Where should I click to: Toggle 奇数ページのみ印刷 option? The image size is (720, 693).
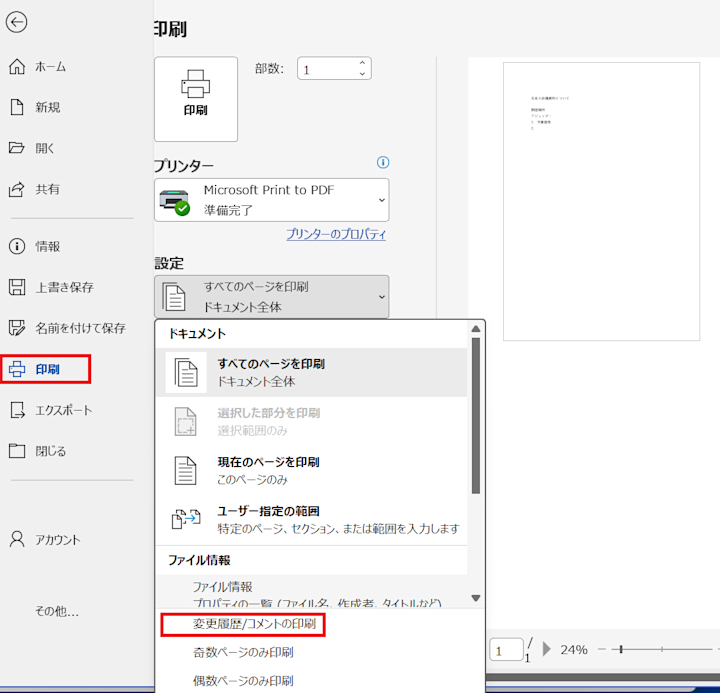pos(243,652)
